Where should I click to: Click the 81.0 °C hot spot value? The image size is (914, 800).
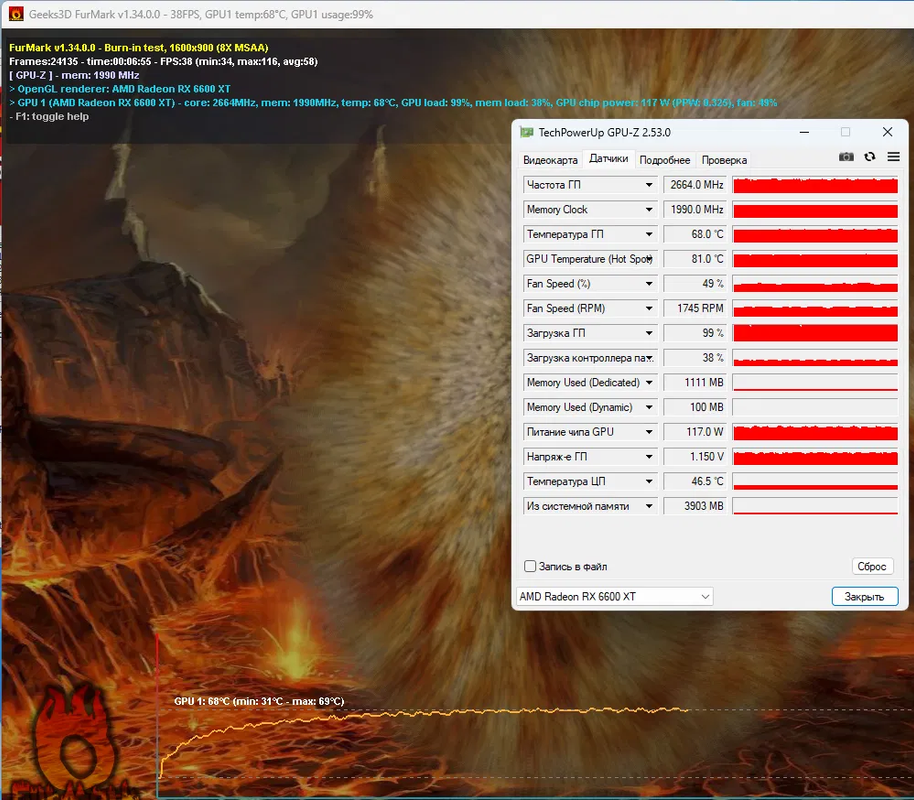695,259
